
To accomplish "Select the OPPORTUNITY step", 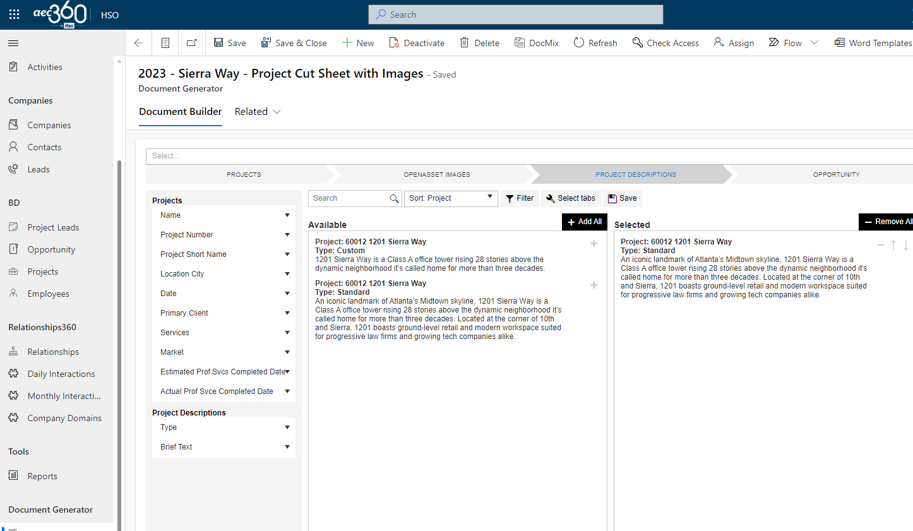I will click(836, 175).
